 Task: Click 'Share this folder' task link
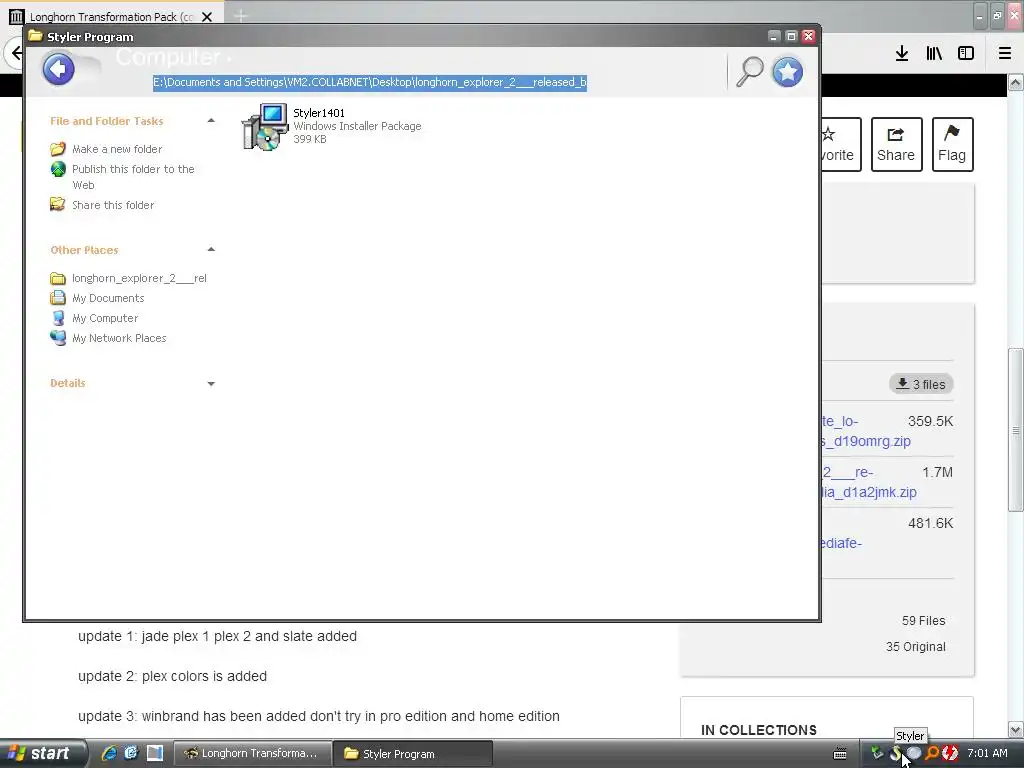[x=113, y=205]
